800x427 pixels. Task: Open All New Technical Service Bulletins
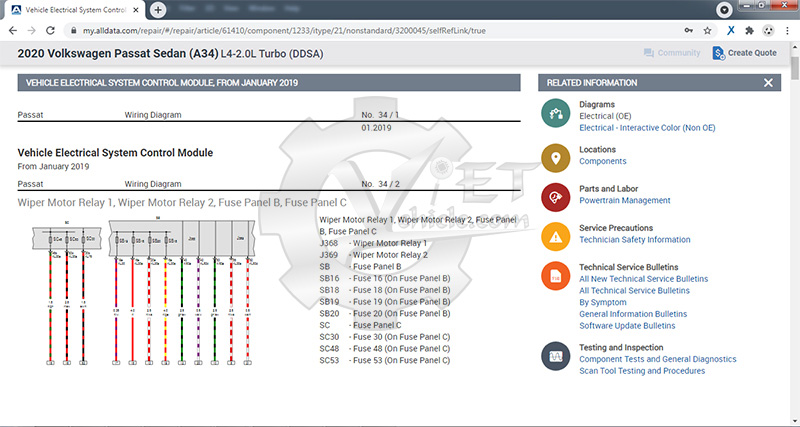tap(643, 279)
